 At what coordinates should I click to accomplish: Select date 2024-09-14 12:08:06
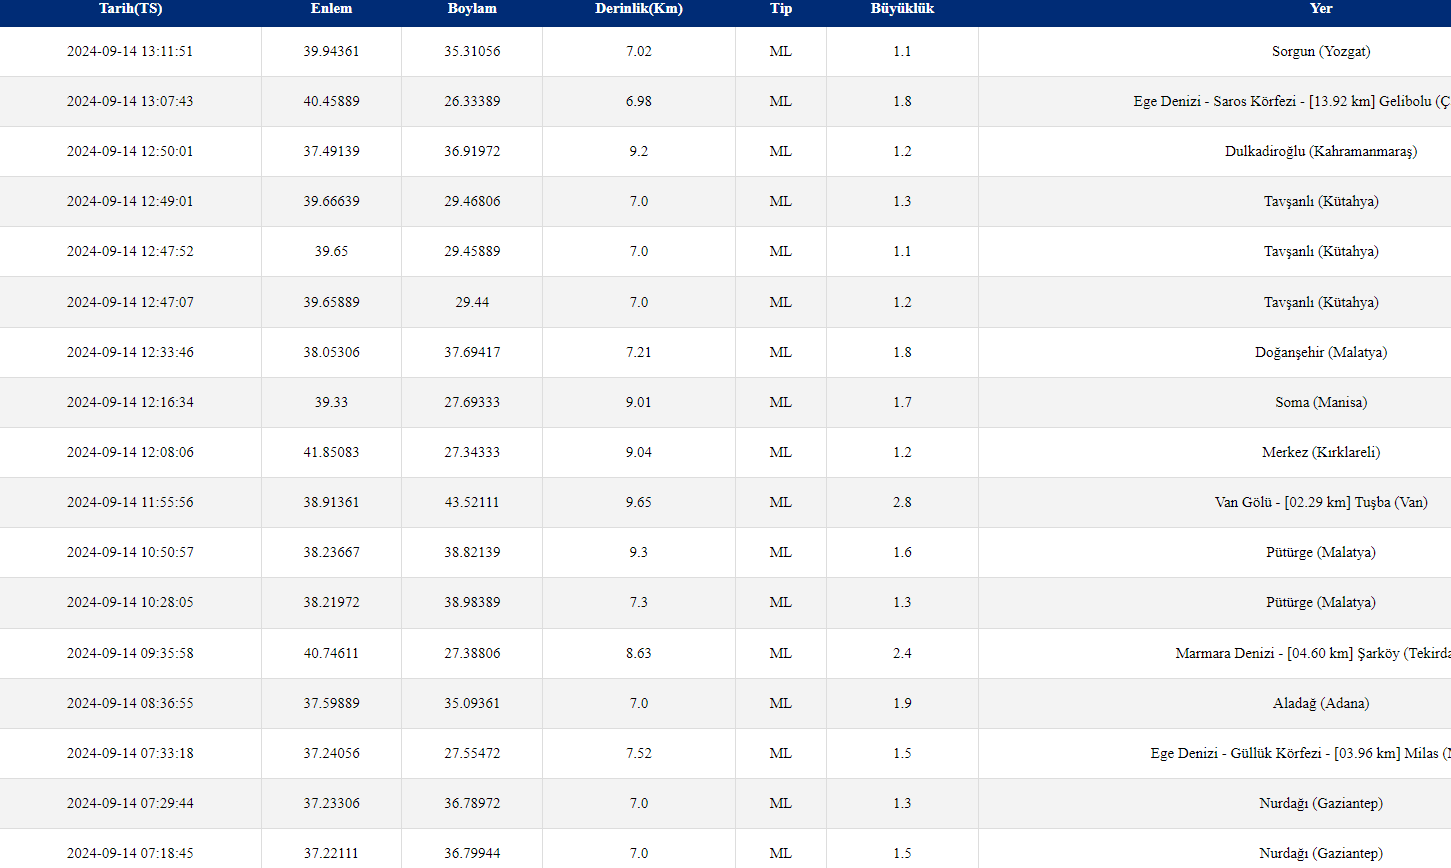click(130, 452)
